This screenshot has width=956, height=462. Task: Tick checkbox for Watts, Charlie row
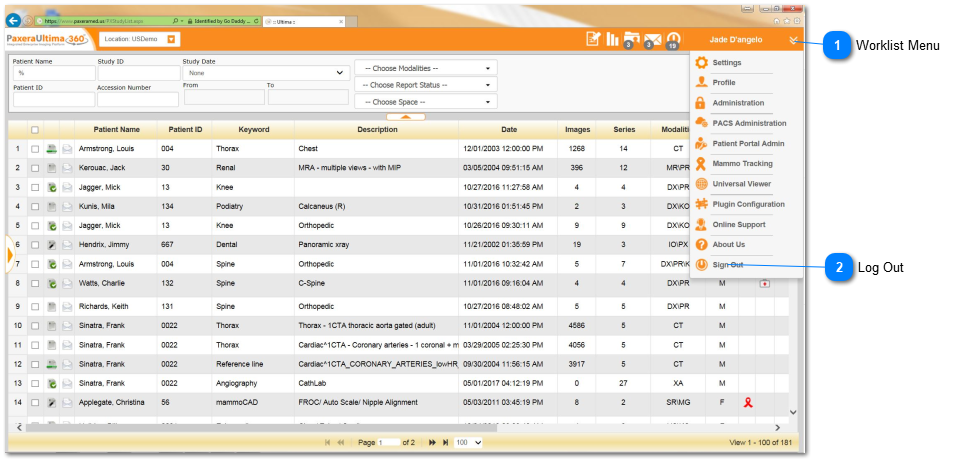35,283
